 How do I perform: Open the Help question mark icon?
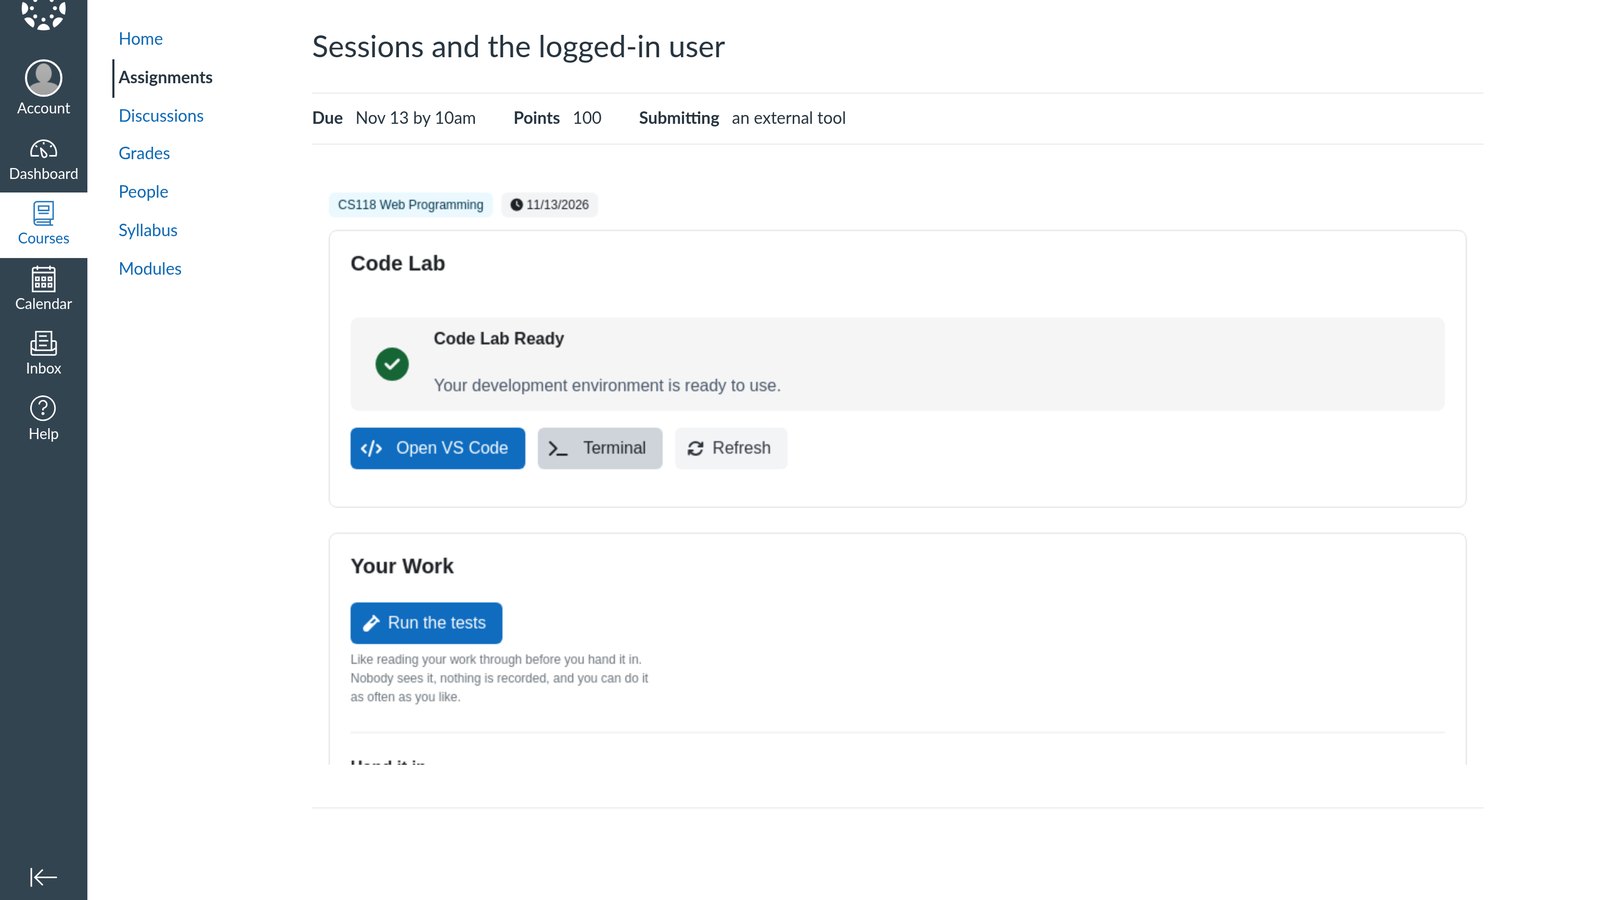(x=43, y=408)
